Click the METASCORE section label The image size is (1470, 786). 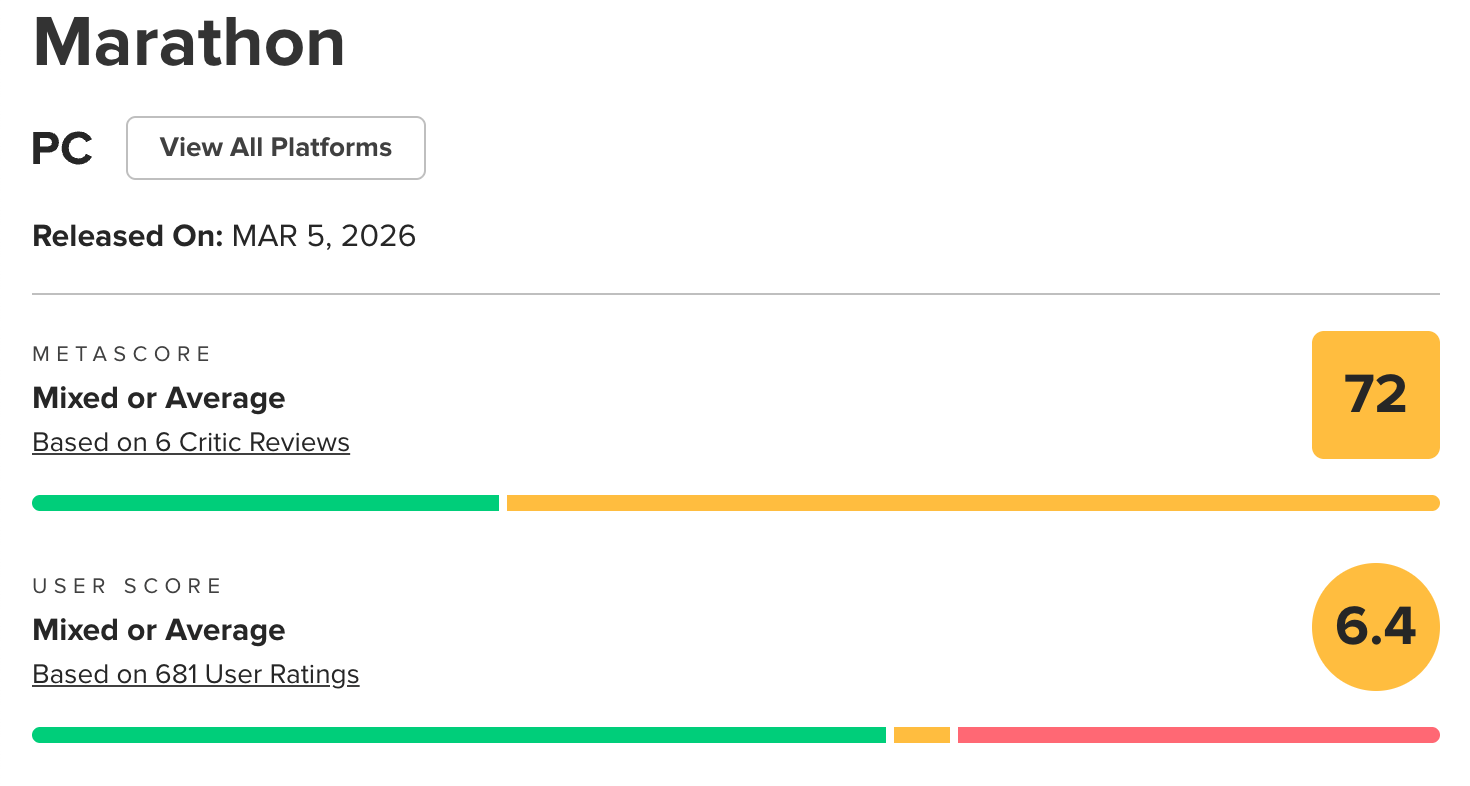coord(122,354)
